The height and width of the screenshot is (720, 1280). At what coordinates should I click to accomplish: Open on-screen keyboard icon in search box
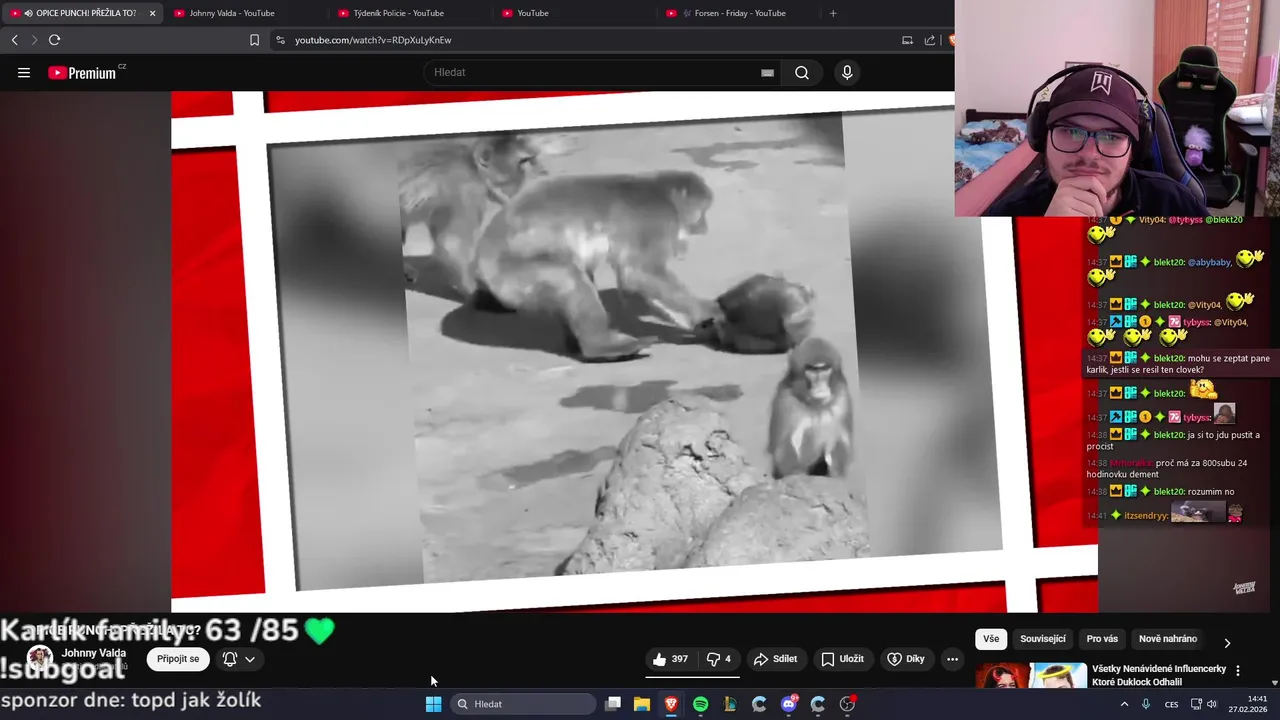pos(767,73)
